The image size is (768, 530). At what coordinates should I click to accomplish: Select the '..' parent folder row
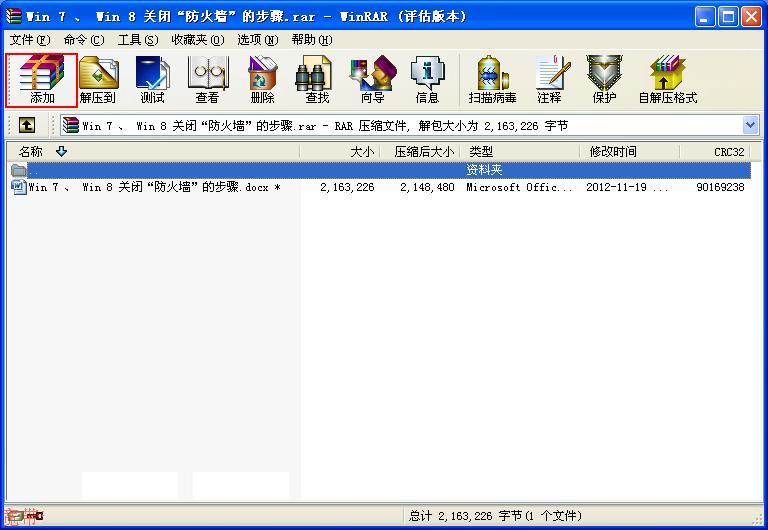click(381, 170)
